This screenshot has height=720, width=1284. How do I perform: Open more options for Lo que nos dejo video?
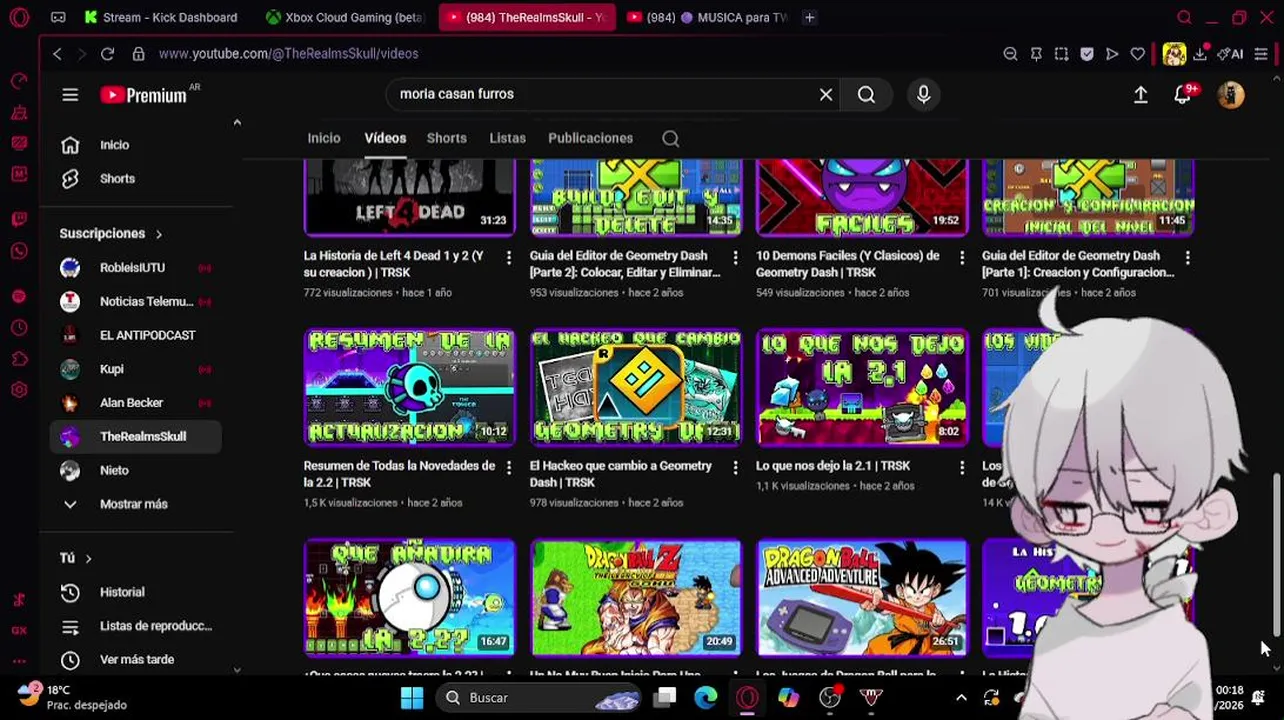tap(962, 467)
